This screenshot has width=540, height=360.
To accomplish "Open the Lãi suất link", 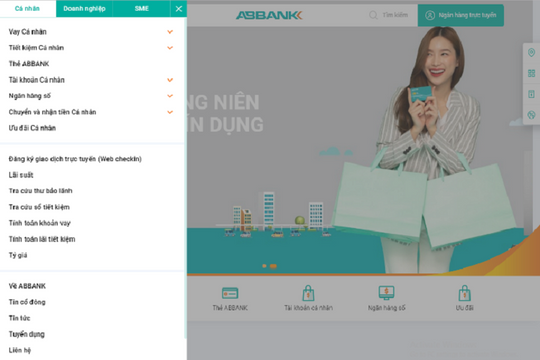I will pos(21,175).
